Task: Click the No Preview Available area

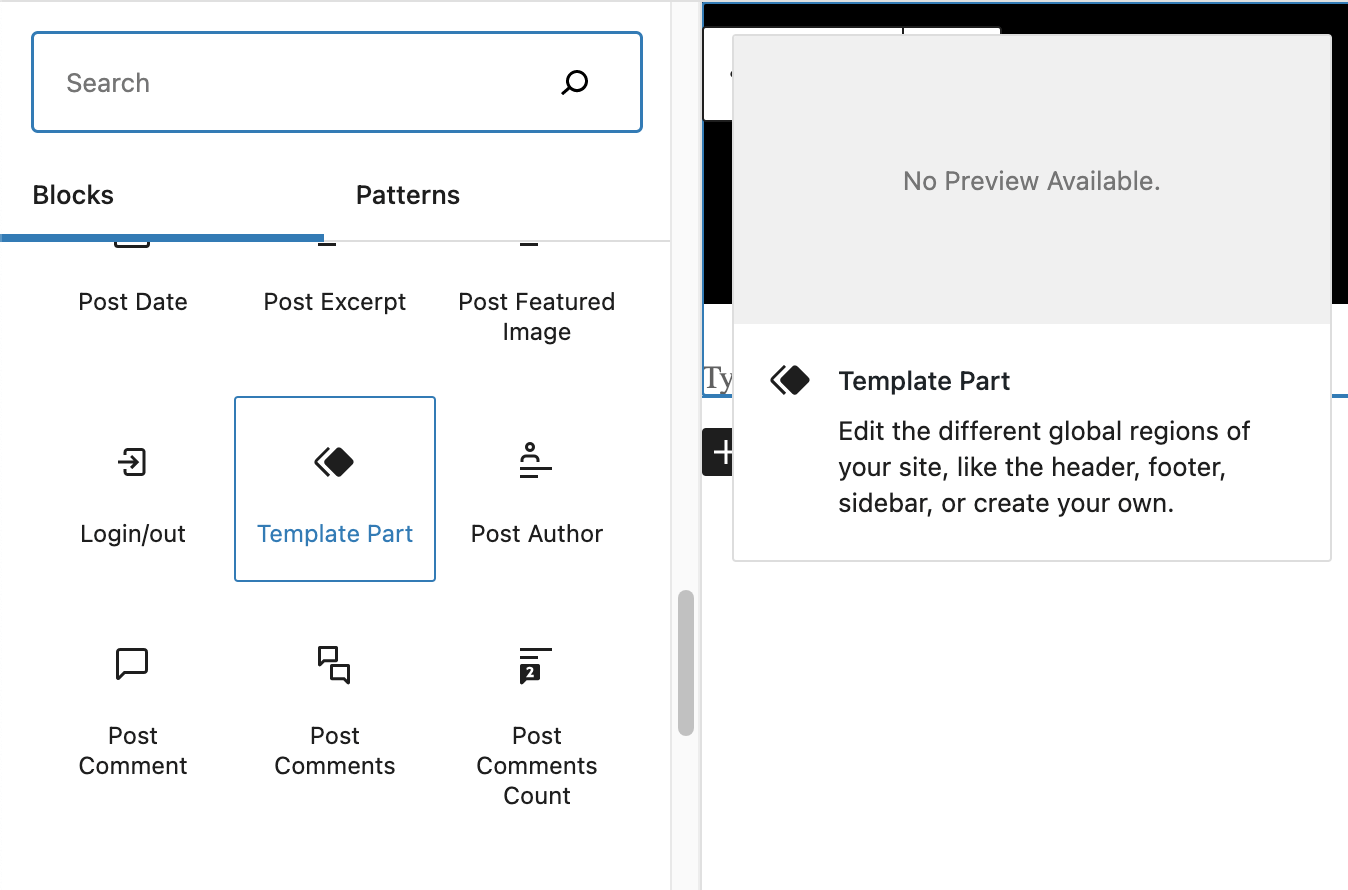Action: (1031, 181)
